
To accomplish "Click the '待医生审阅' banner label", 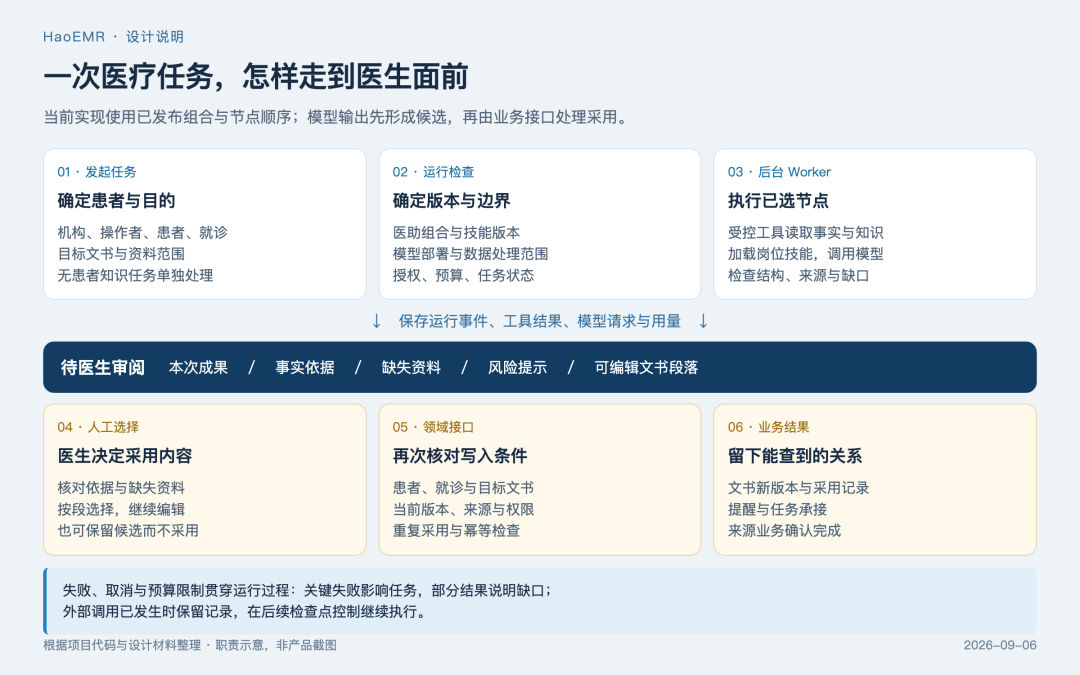I will pyautogui.click(x=103, y=367).
